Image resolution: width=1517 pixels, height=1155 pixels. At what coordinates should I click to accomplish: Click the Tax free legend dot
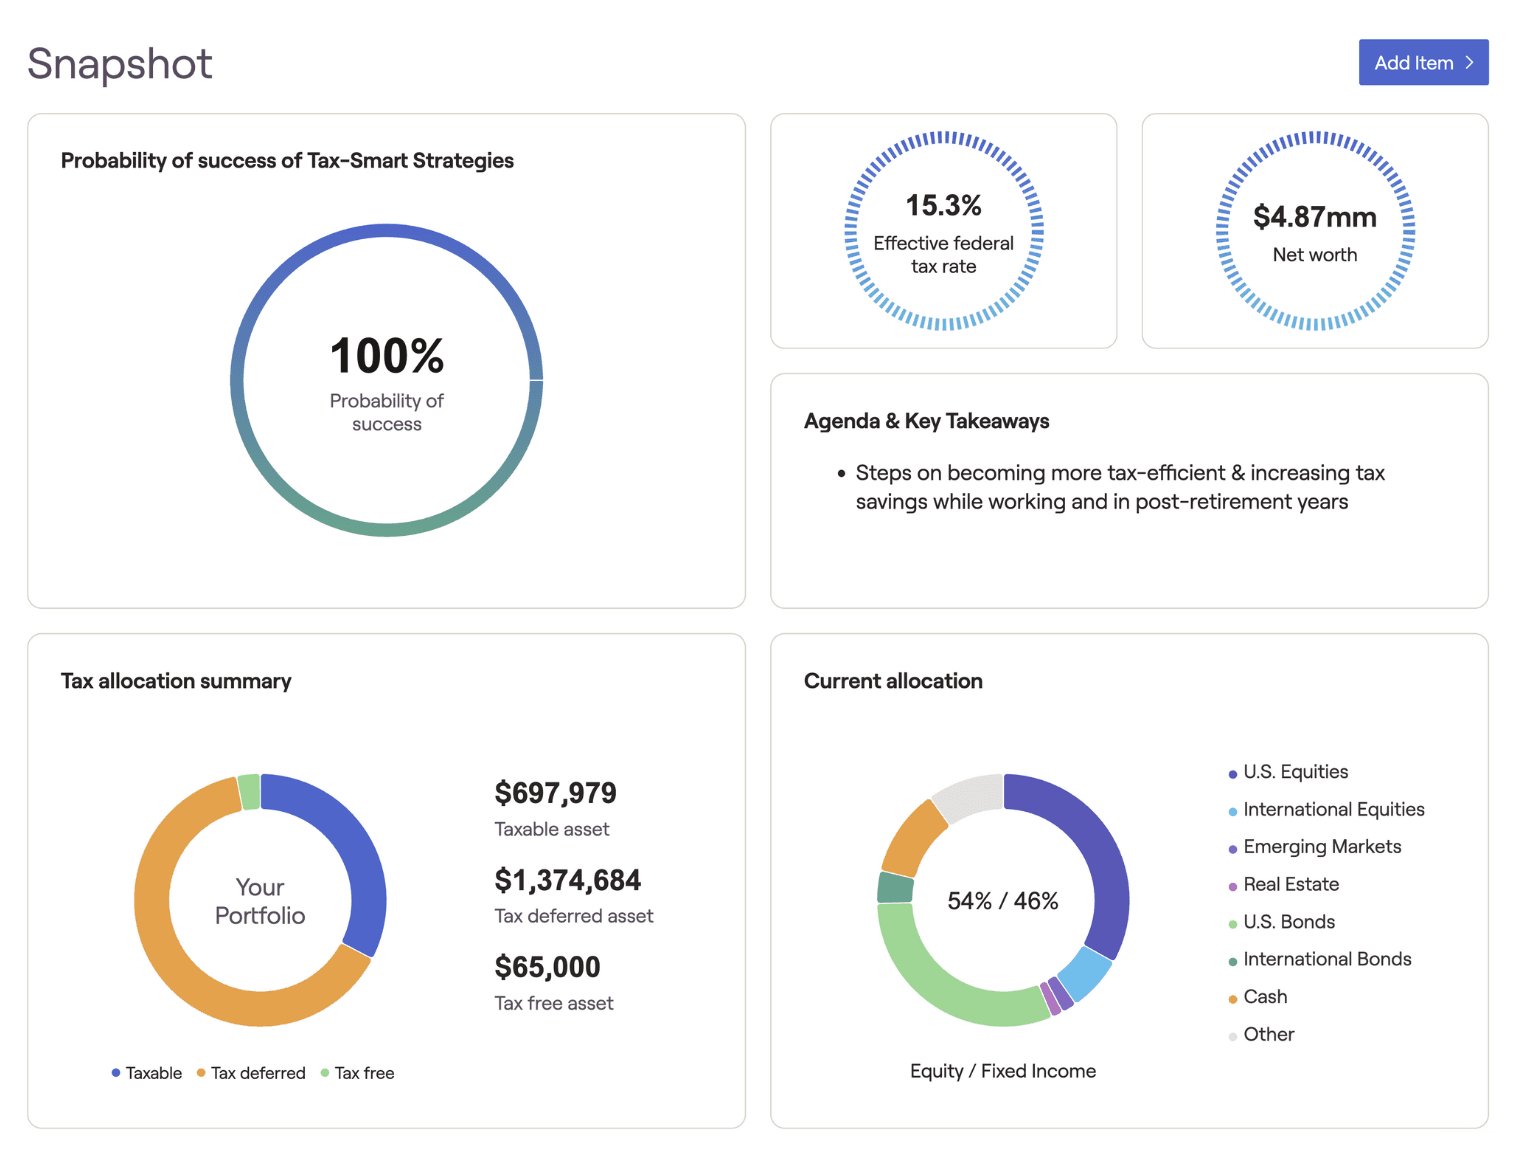(x=324, y=1073)
